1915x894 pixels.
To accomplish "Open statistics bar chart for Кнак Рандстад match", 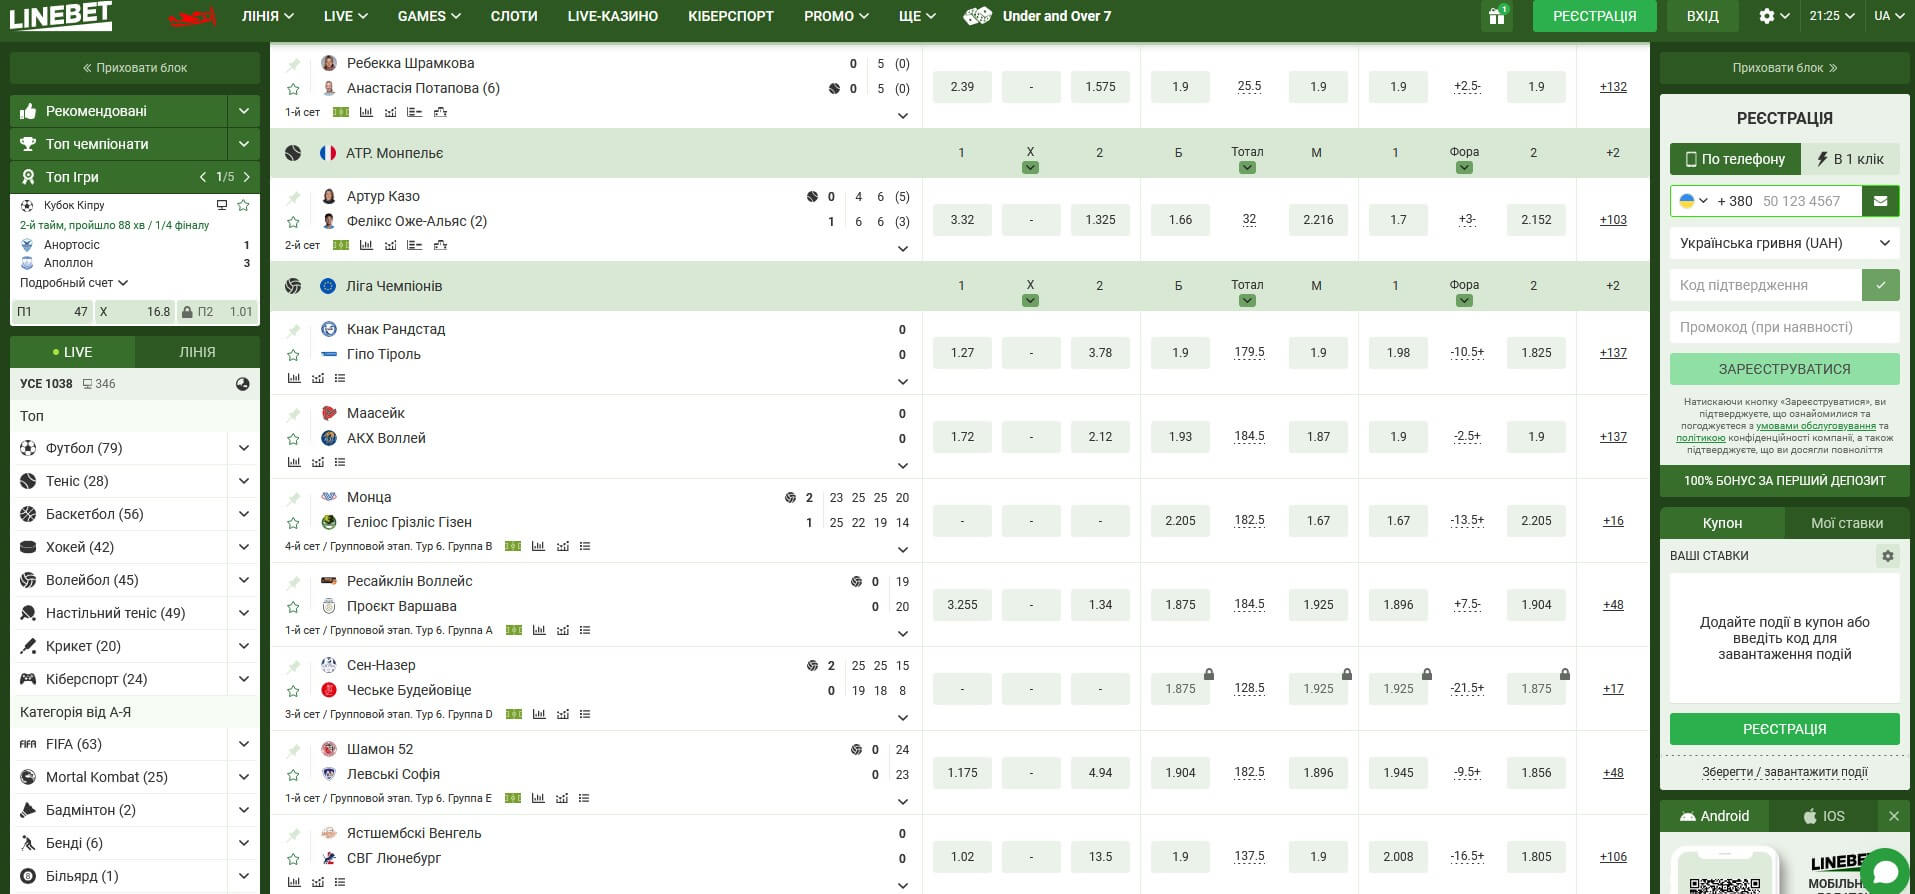I will pos(294,378).
